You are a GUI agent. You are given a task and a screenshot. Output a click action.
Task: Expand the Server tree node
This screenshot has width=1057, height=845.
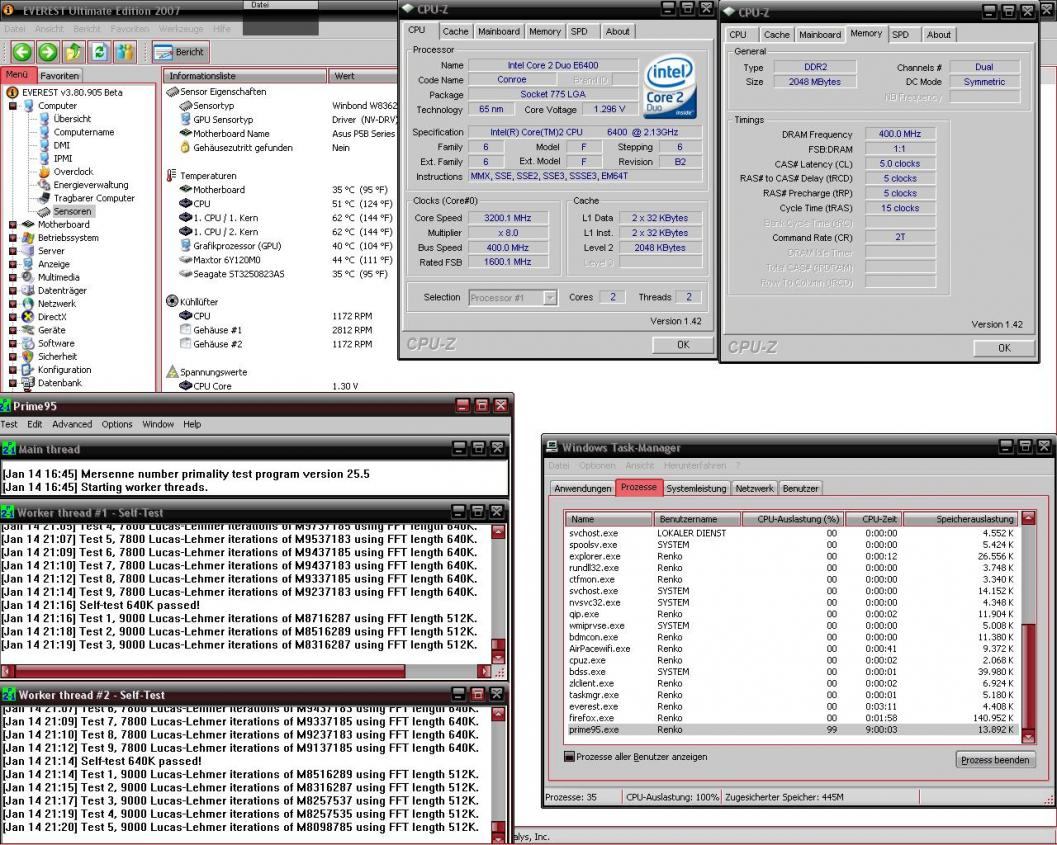coord(13,251)
